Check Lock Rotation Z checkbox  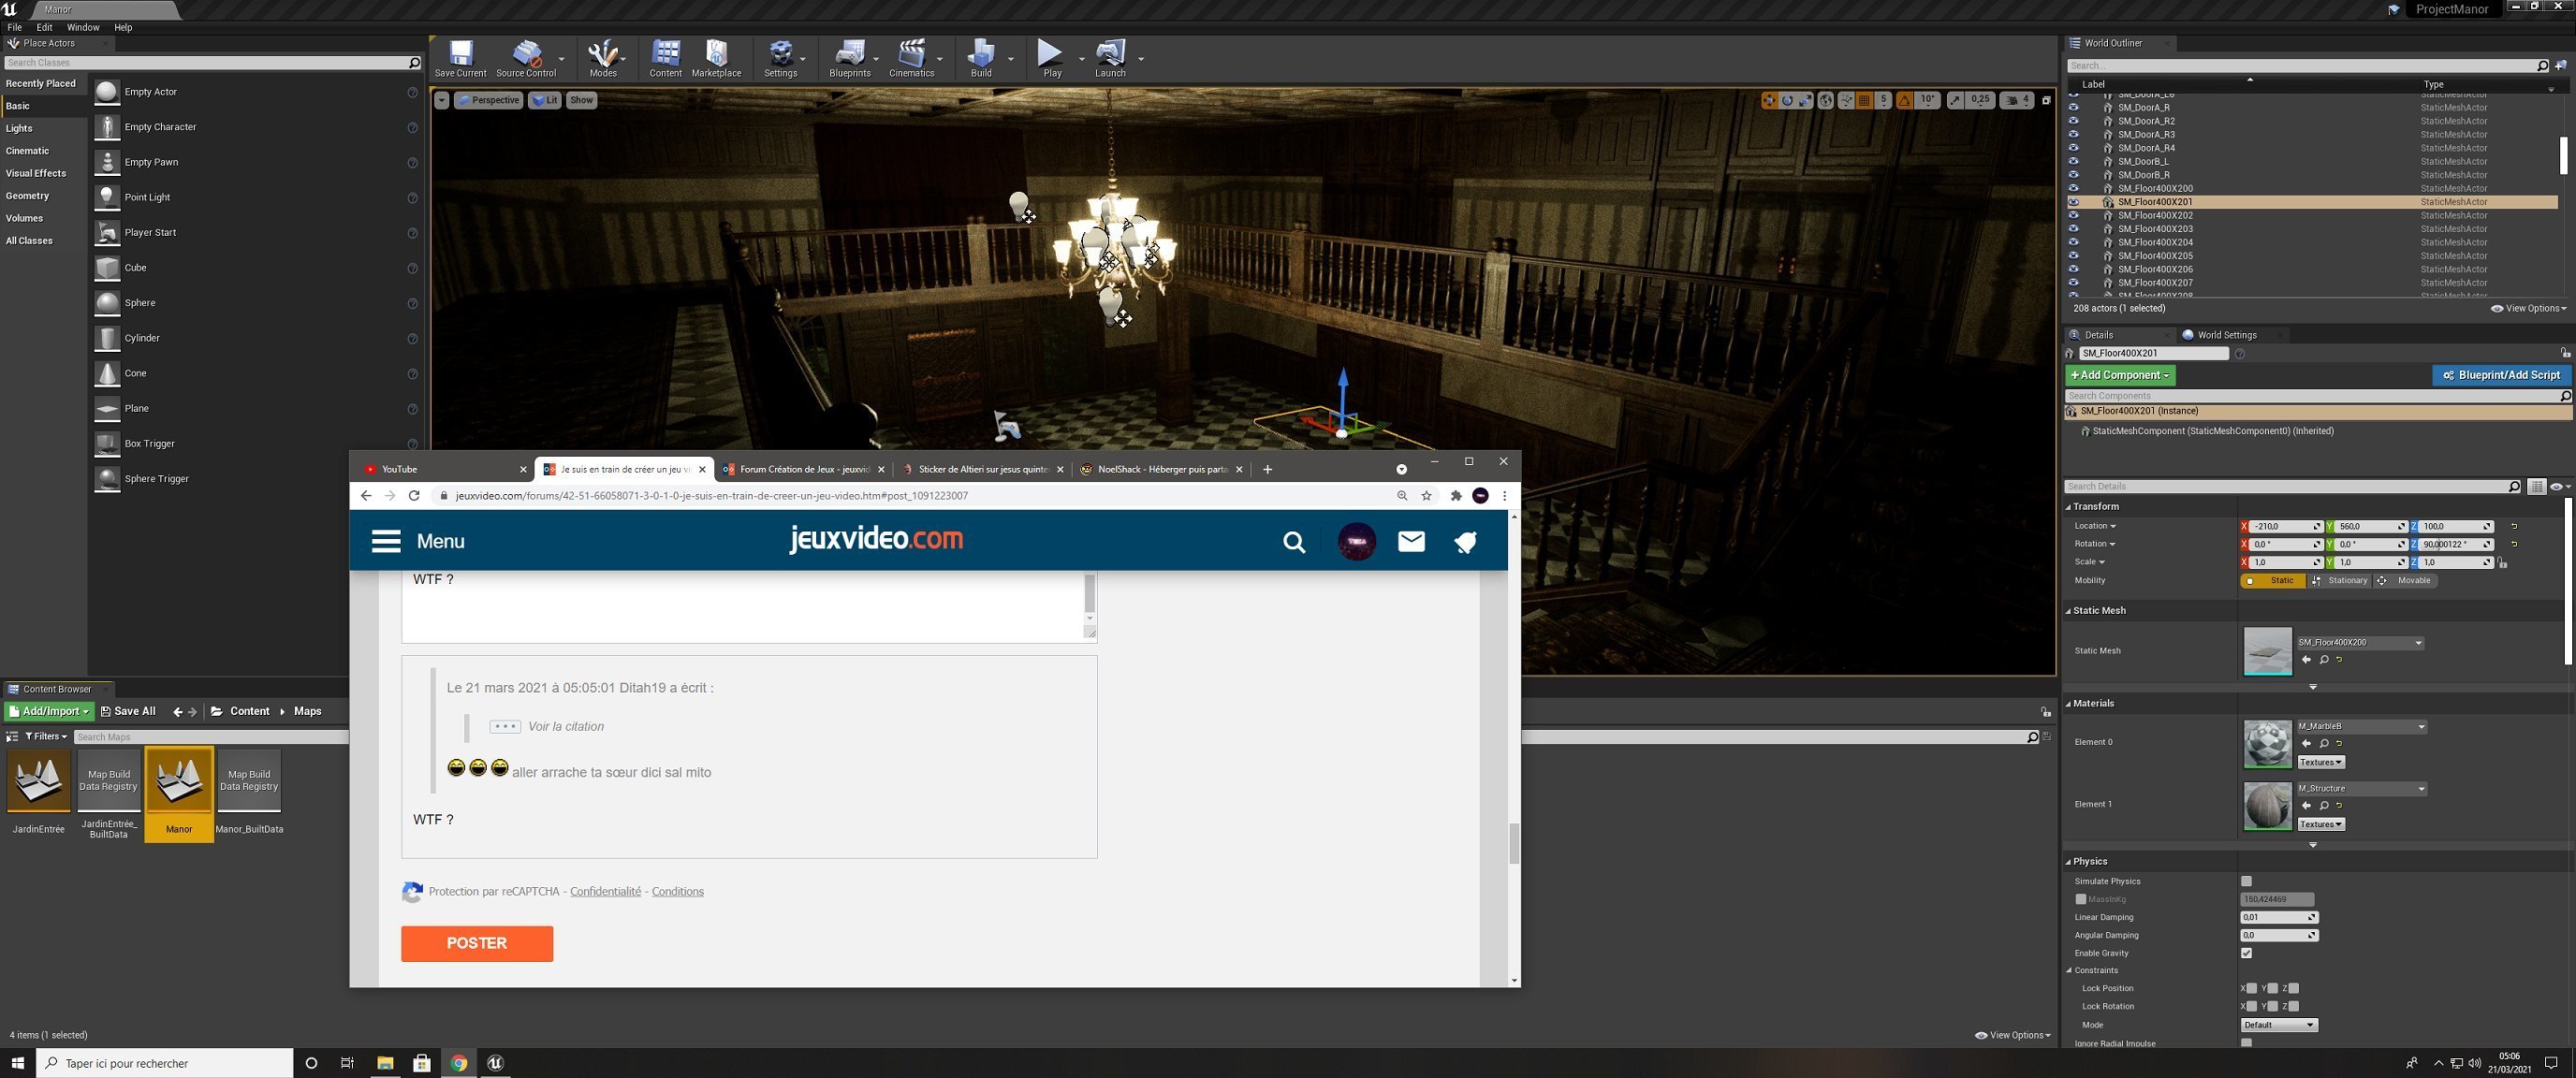2293,1006
